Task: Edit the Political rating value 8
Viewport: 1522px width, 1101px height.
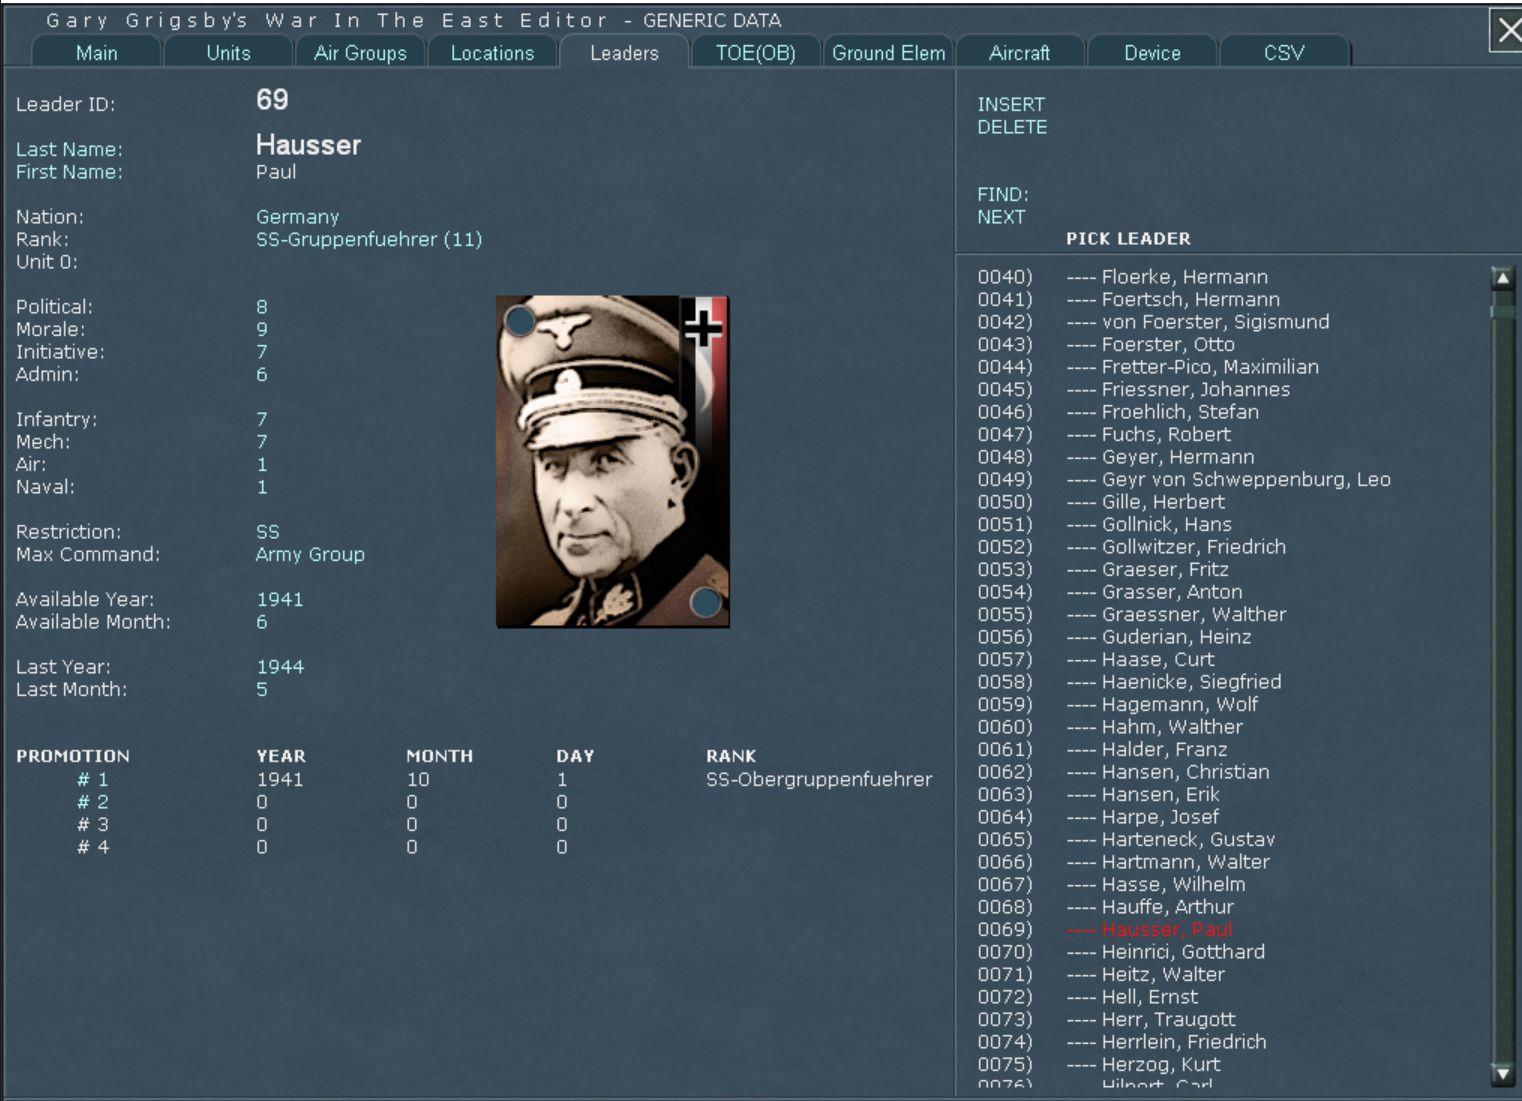Action: click(x=262, y=307)
